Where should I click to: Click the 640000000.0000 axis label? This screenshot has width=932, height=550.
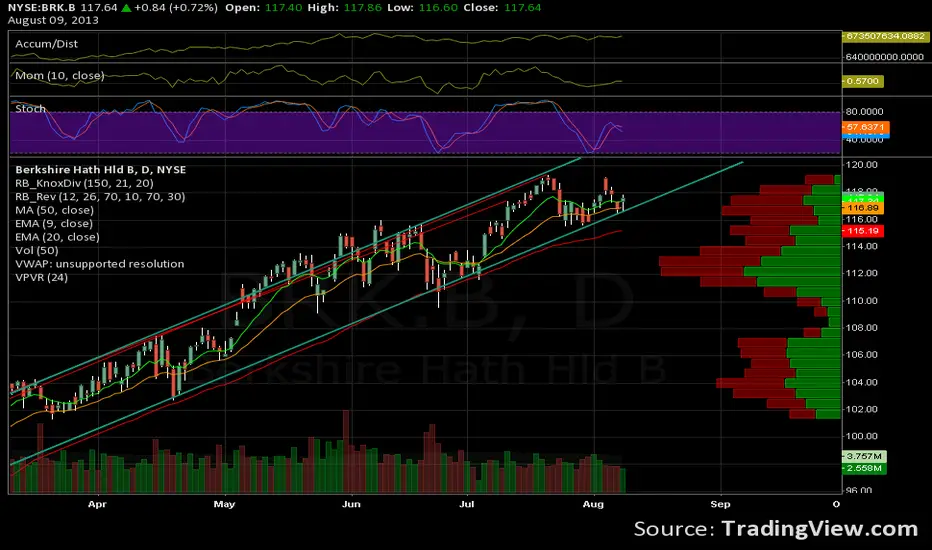[885, 57]
